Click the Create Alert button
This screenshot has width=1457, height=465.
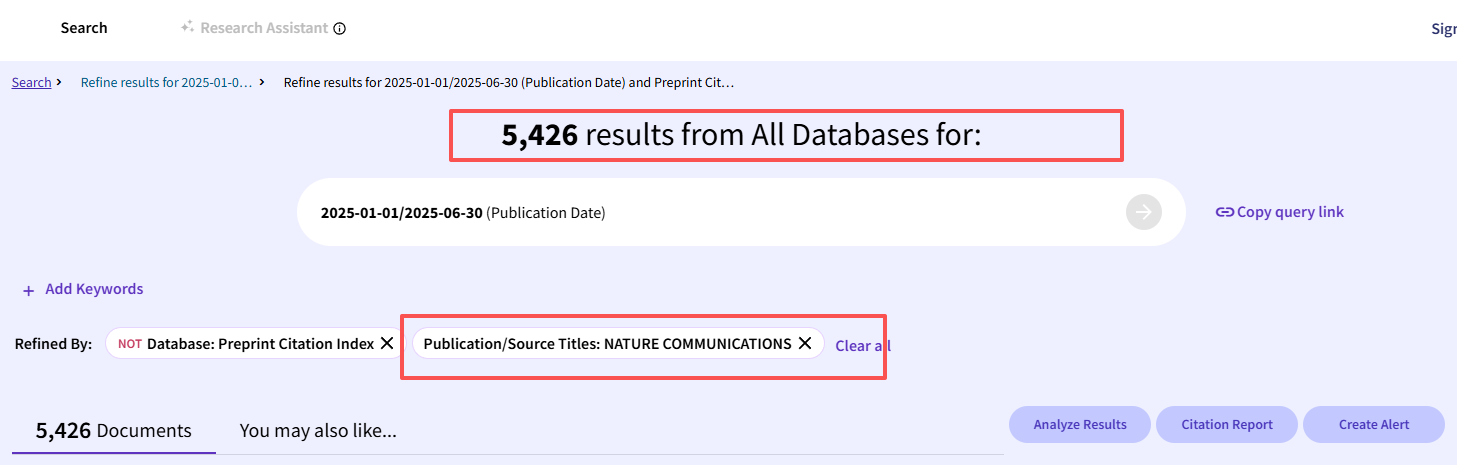point(1373,425)
